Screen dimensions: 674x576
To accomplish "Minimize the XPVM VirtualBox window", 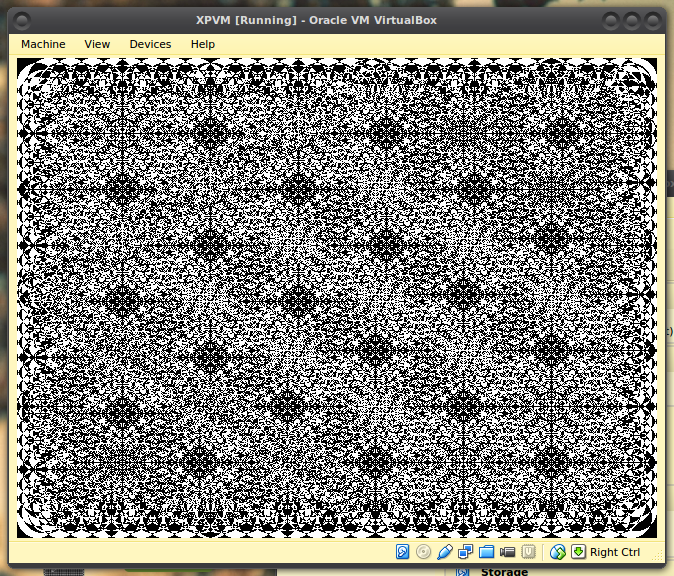I will [x=611, y=20].
